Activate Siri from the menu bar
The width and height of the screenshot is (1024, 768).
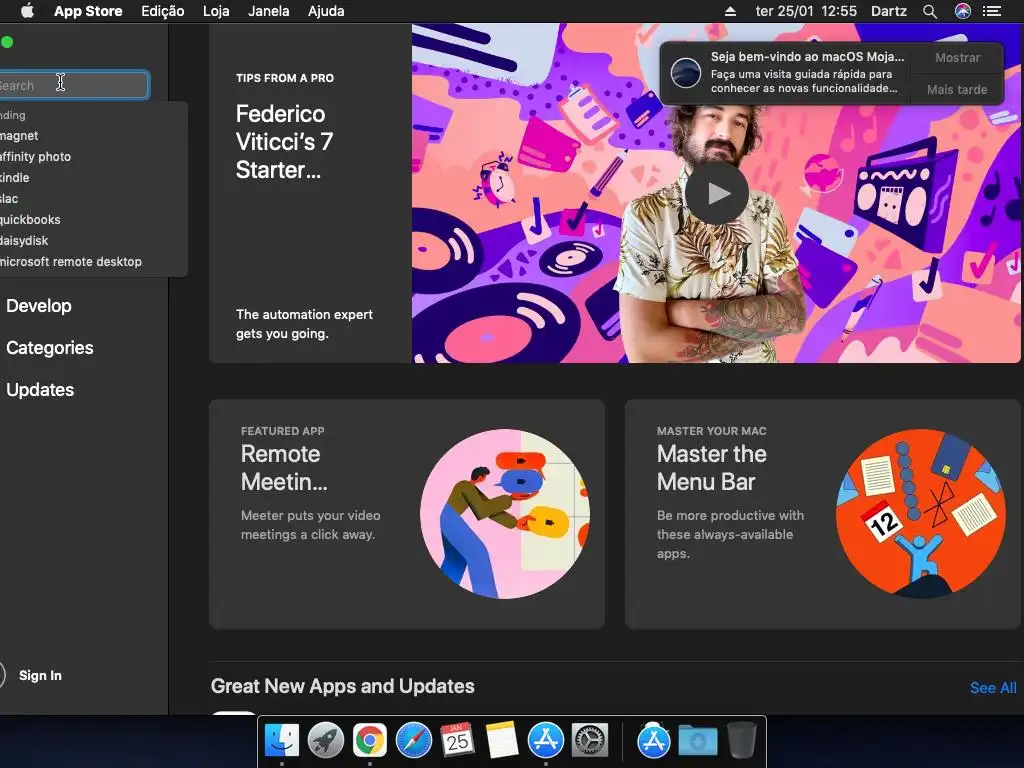point(963,11)
